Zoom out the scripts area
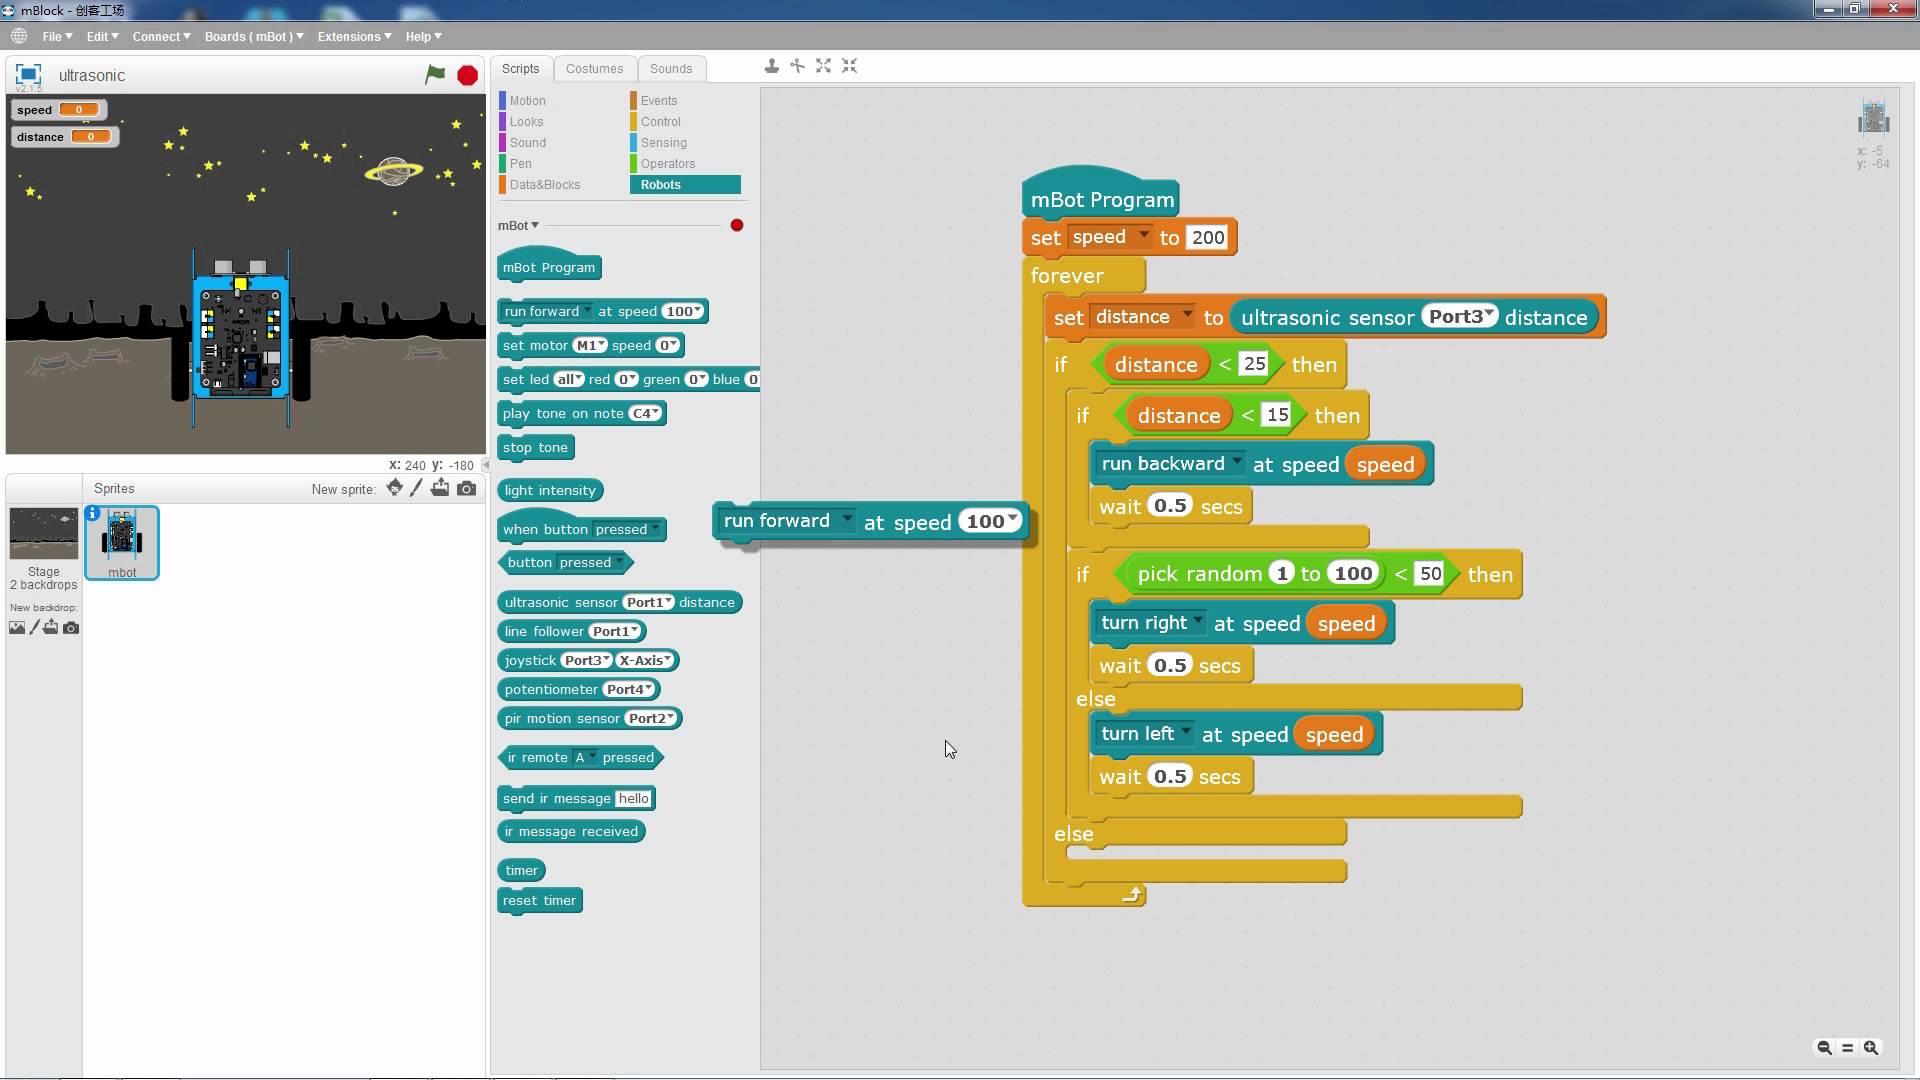 click(x=1824, y=1048)
